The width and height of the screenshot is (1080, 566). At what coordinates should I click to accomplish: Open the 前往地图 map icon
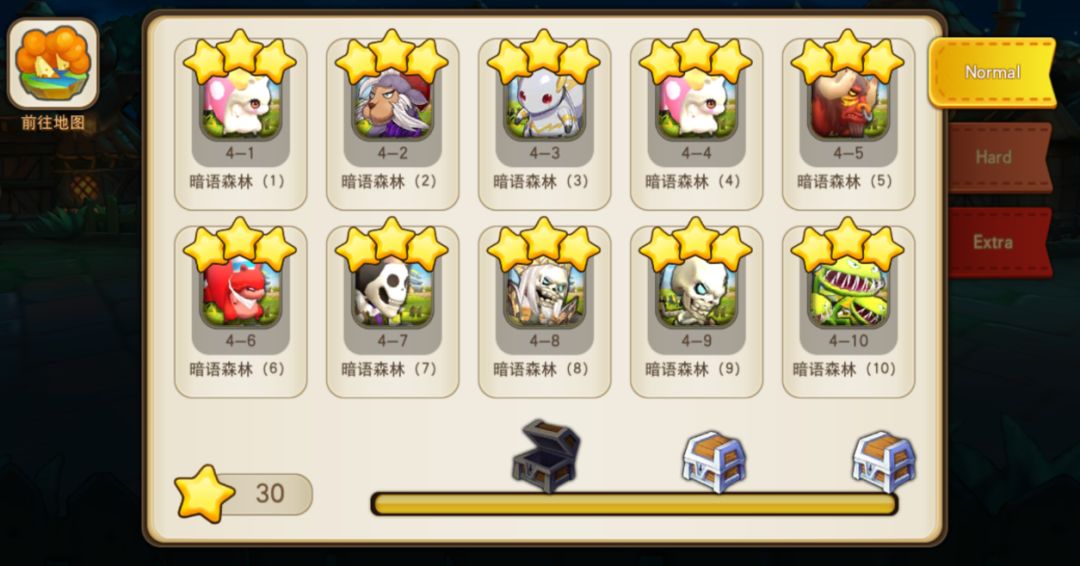tap(53, 64)
